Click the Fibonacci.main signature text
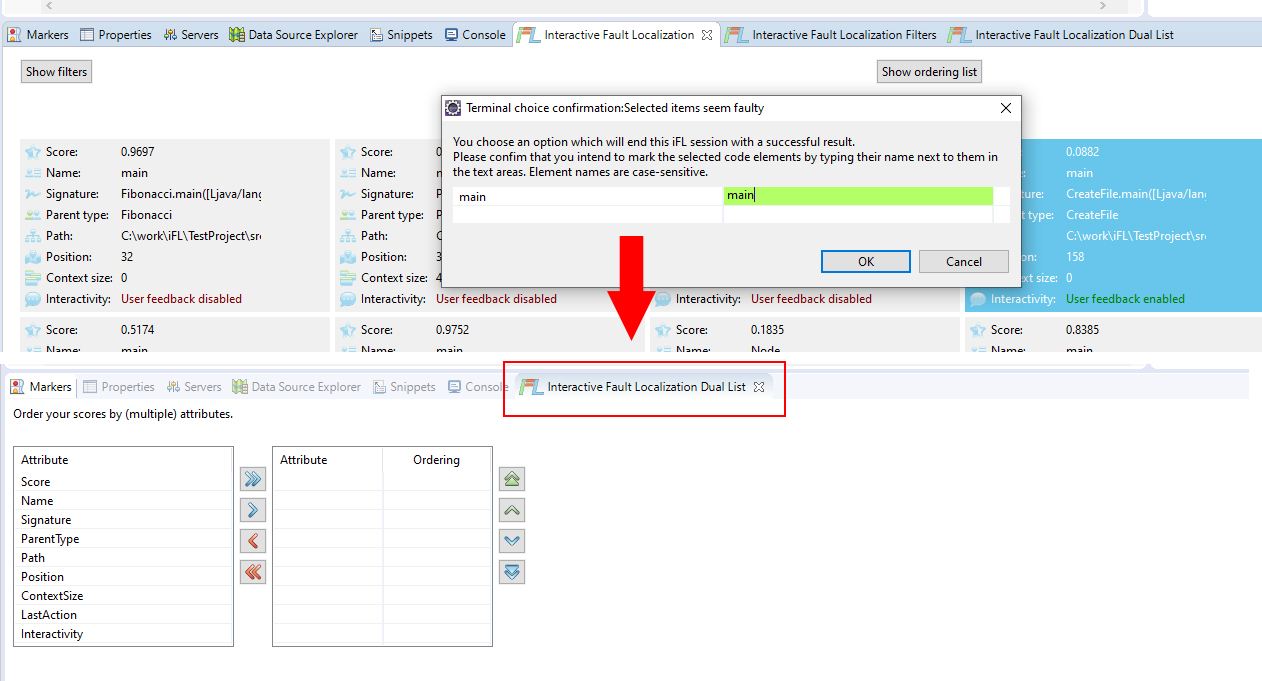 190,194
